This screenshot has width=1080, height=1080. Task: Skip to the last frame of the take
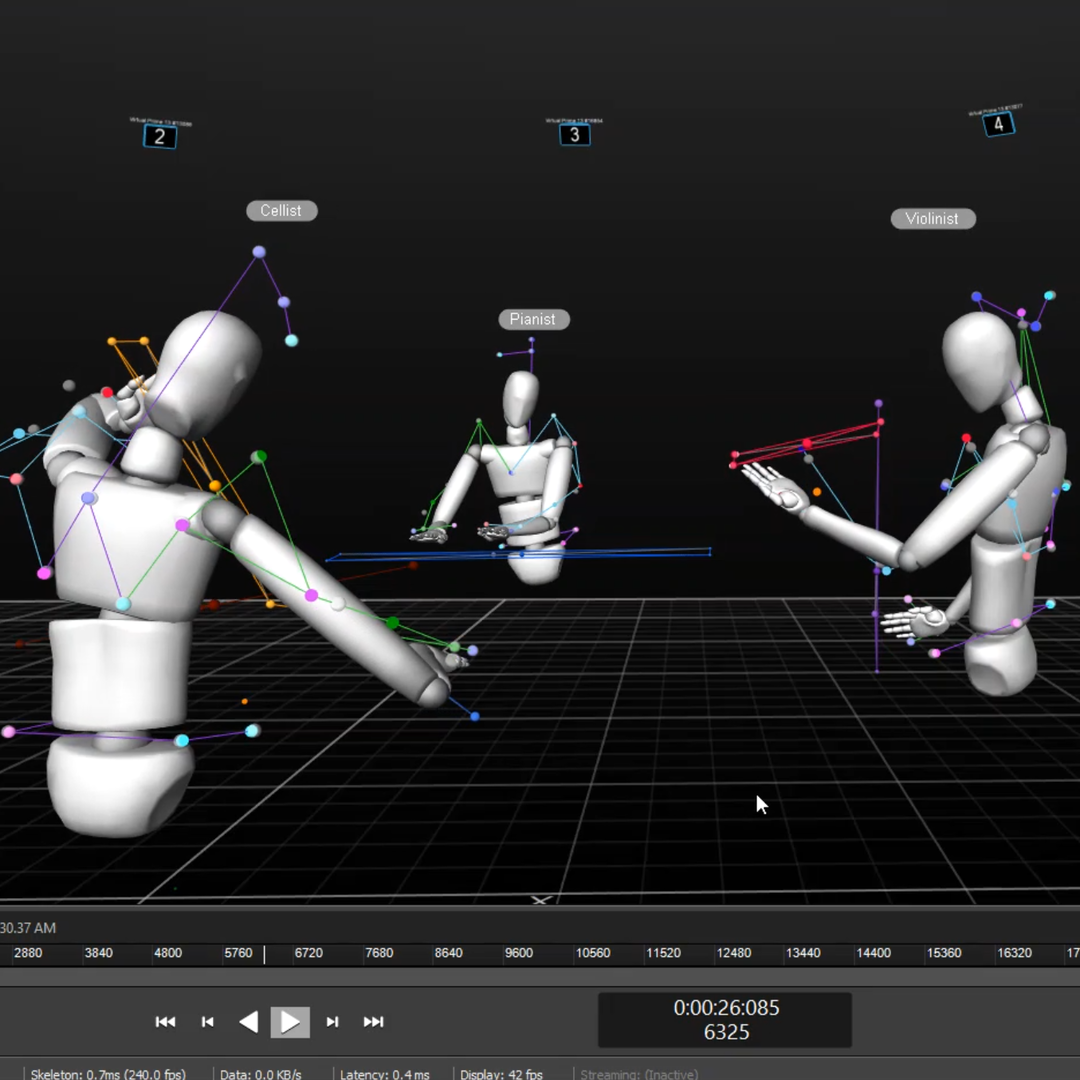coord(373,1021)
